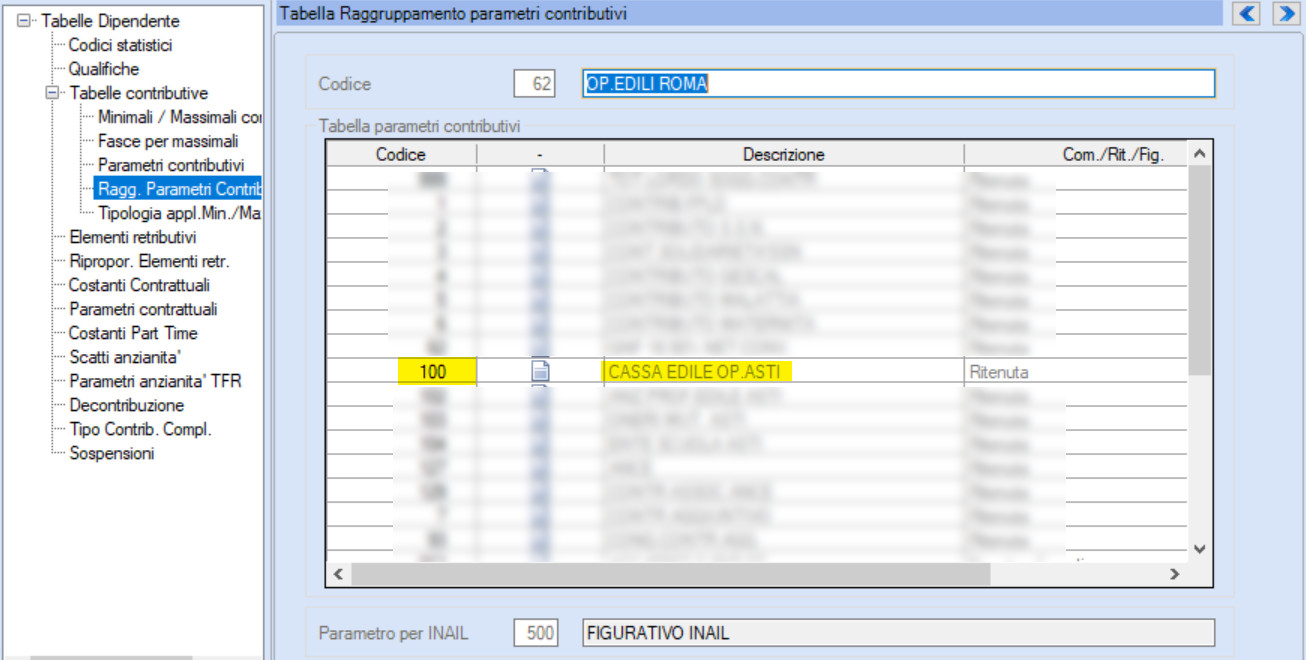
Task: Click the table's horizontal scroll right arrow
Action: [1176, 574]
